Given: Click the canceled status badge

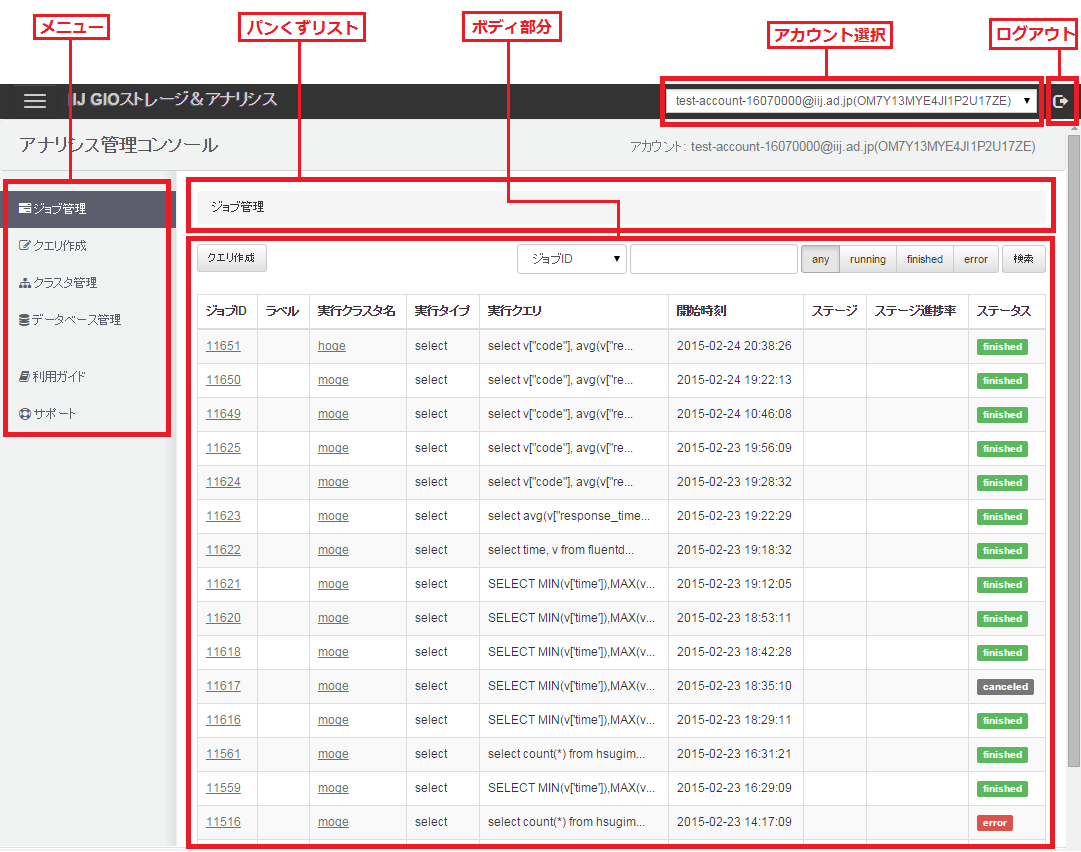Looking at the screenshot, I should 1005,687.
